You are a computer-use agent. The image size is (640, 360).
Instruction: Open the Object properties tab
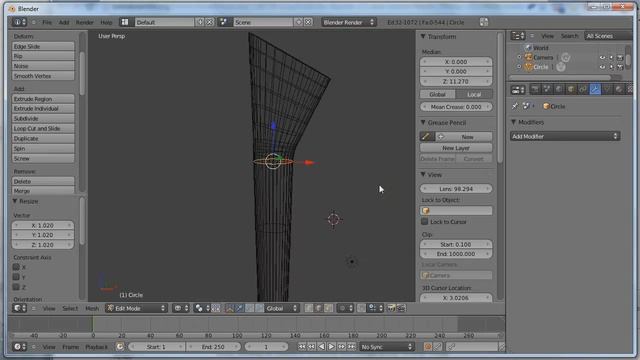pyautogui.click(x=571, y=89)
